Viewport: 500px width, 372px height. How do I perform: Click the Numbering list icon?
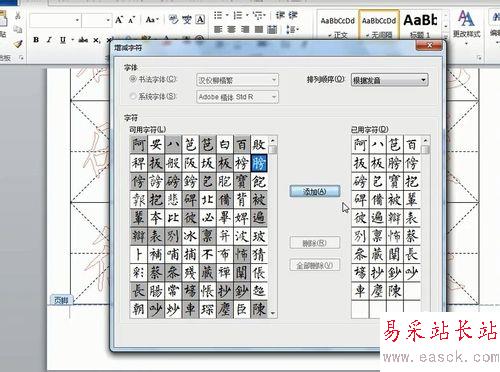[x=238, y=15]
